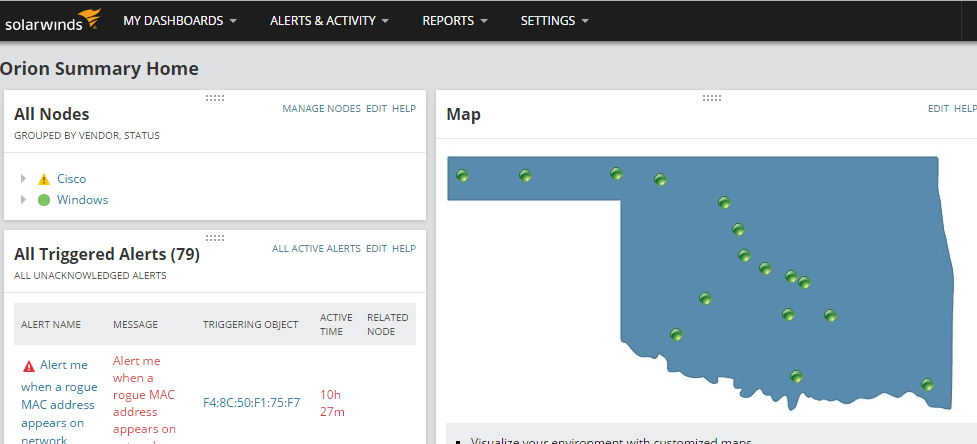The image size is (977, 444).
Task: Click Help on the All Triggered Alerts panel
Action: point(404,248)
